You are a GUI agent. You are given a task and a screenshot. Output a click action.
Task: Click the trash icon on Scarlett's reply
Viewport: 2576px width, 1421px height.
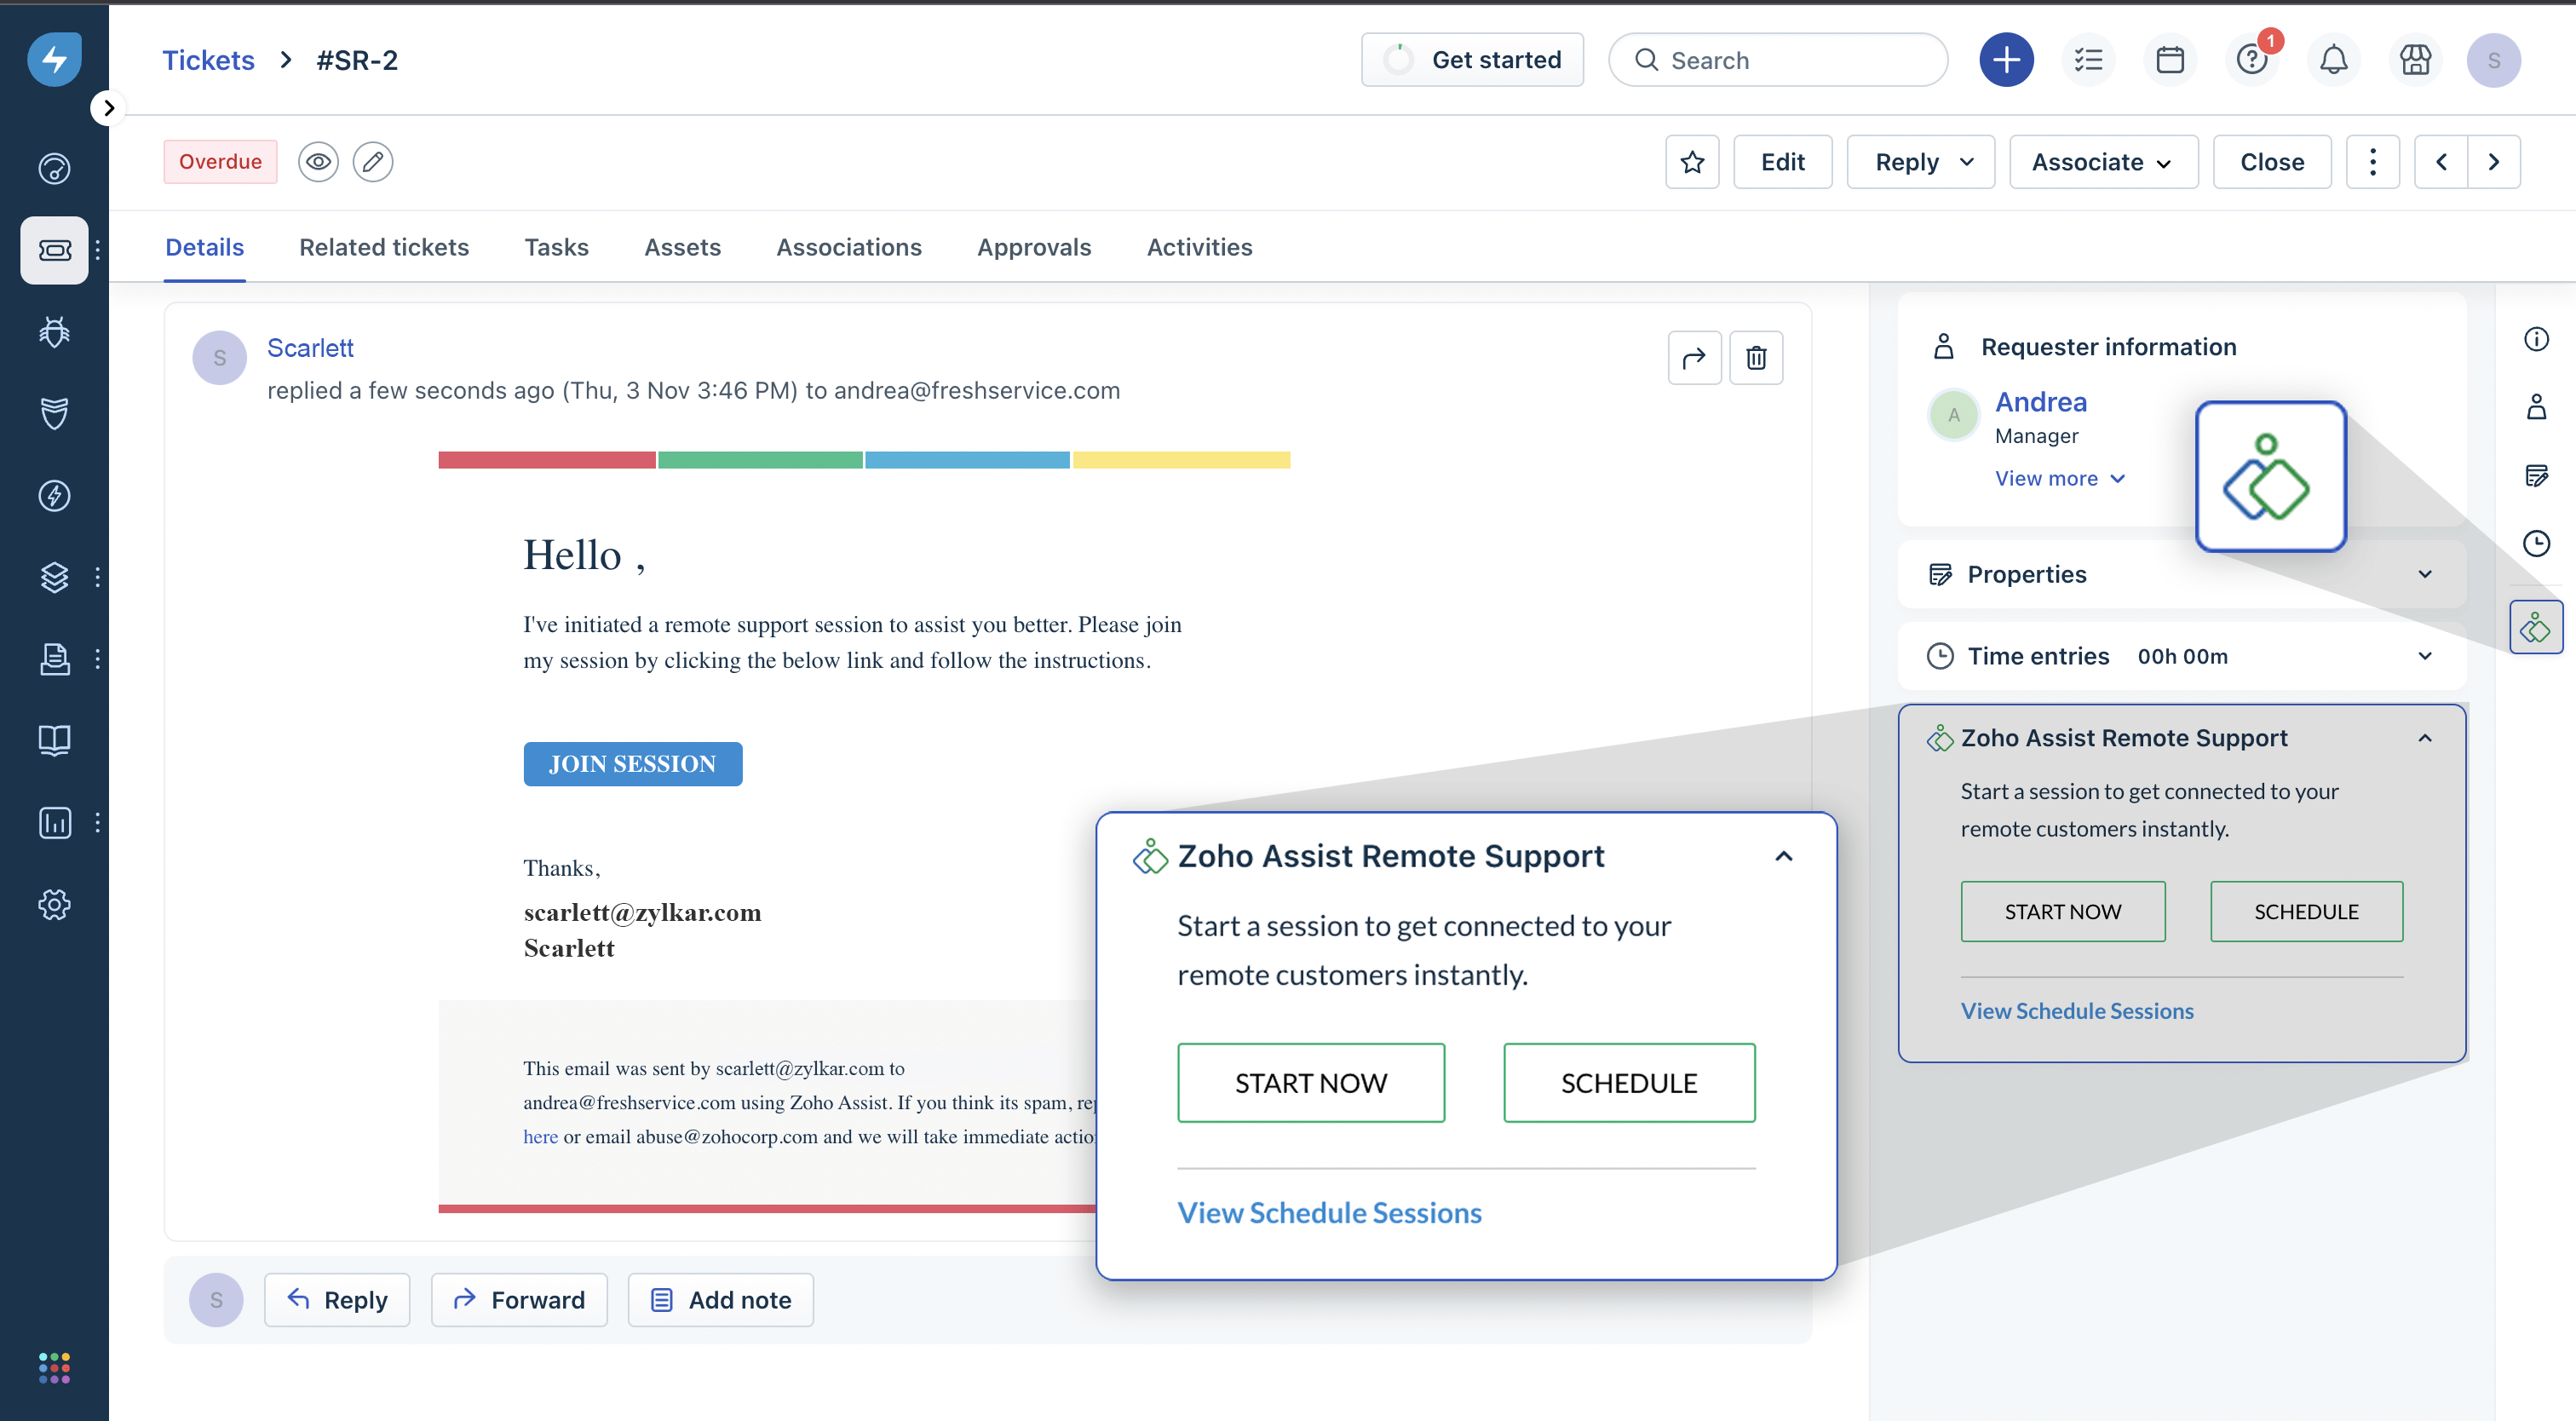(1756, 358)
